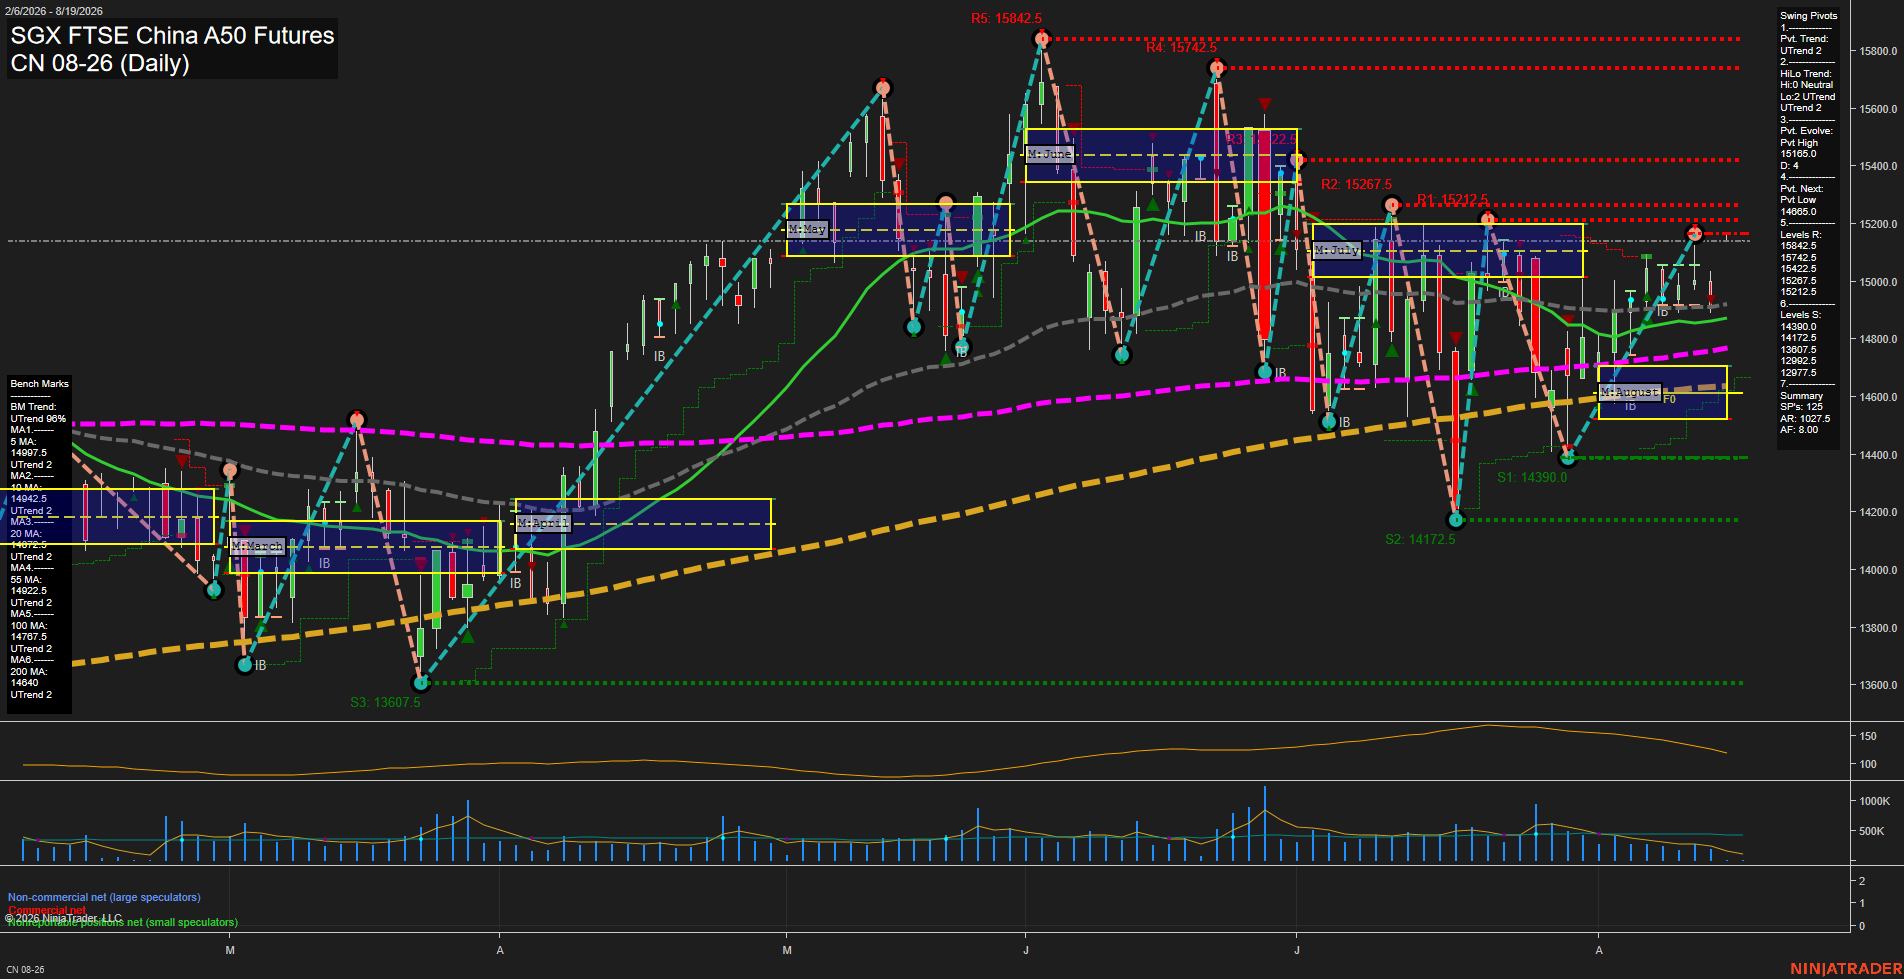The height and width of the screenshot is (979, 1904).
Task: Click the 15400.0 price axis label
Action: pyautogui.click(x=1877, y=167)
